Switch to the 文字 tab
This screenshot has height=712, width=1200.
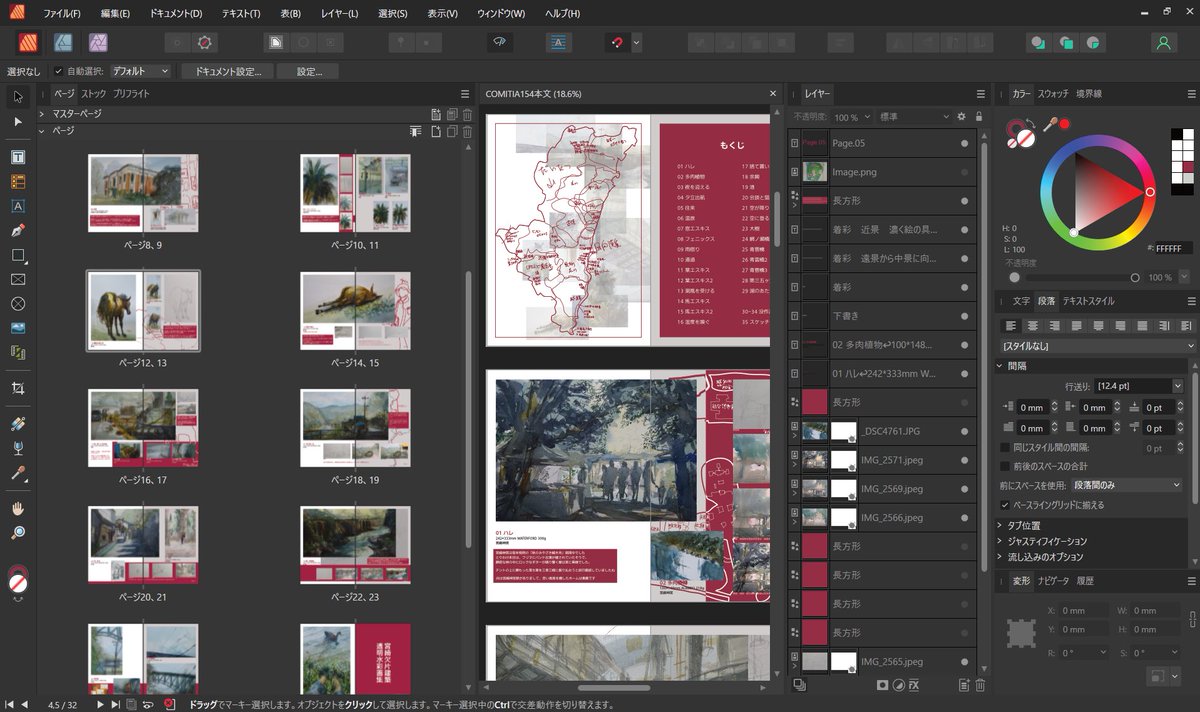pyautogui.click(x=1021, y=301)
